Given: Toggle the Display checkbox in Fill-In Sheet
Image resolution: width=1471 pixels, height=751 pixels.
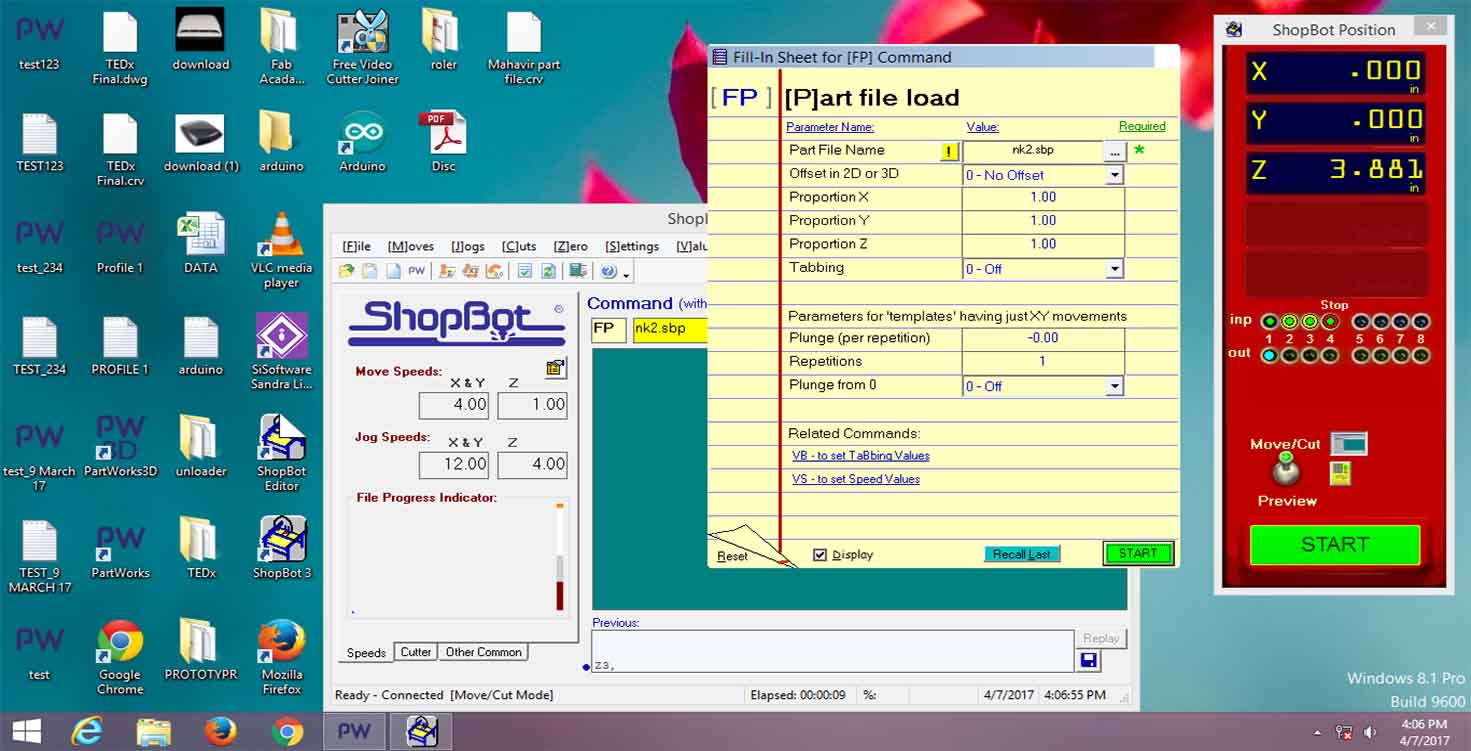Looking at the screenshot, I should (820, 555).
